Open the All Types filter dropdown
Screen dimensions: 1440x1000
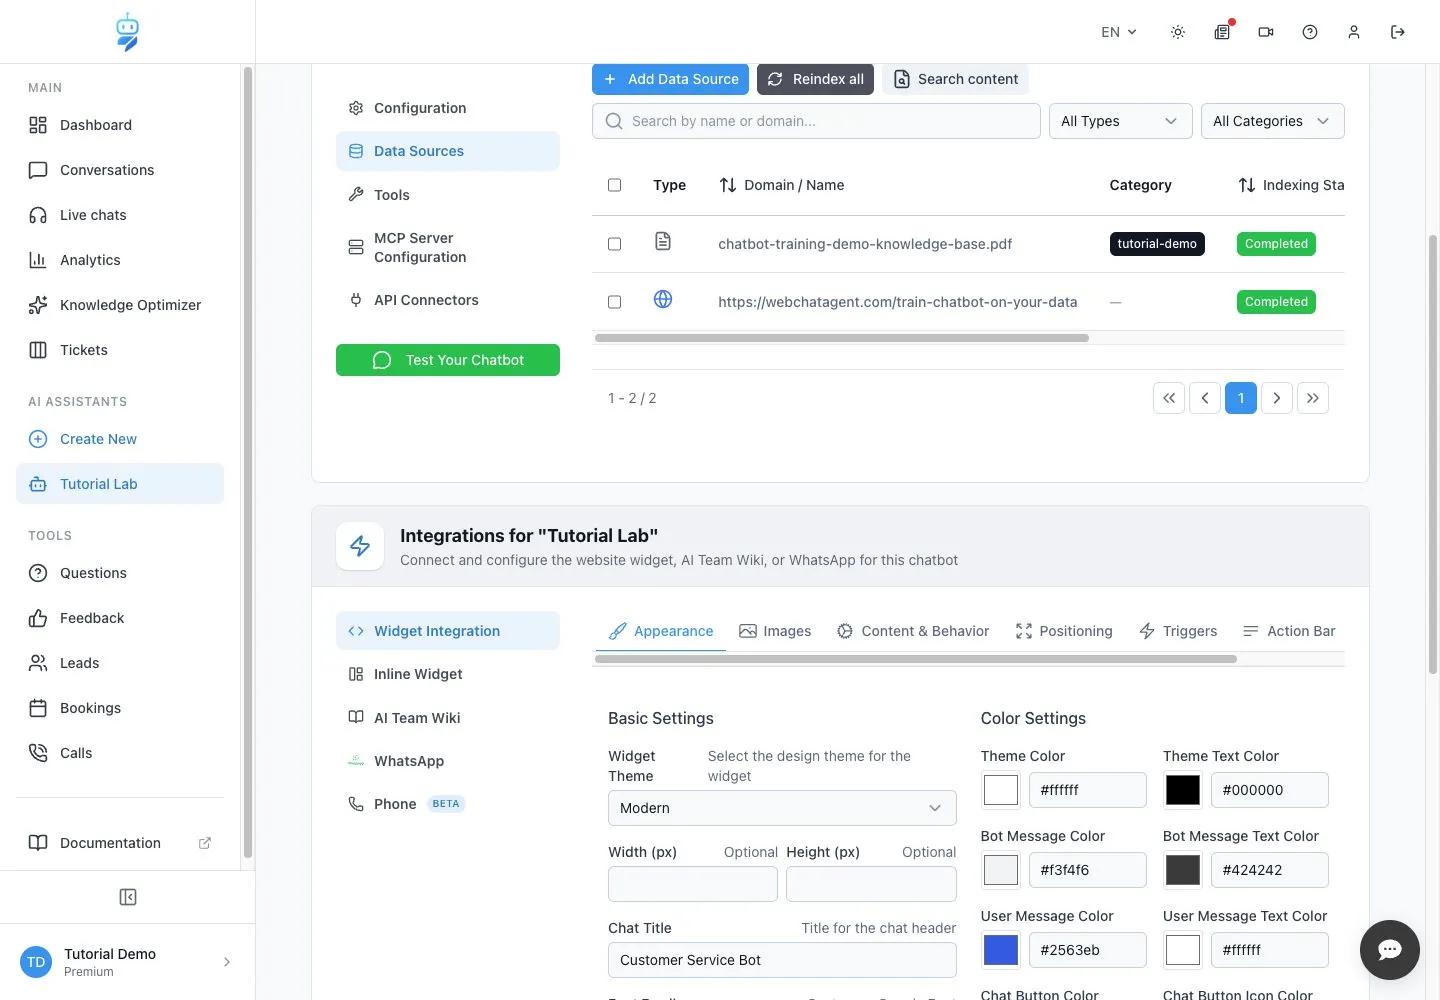coord(1120,121)
